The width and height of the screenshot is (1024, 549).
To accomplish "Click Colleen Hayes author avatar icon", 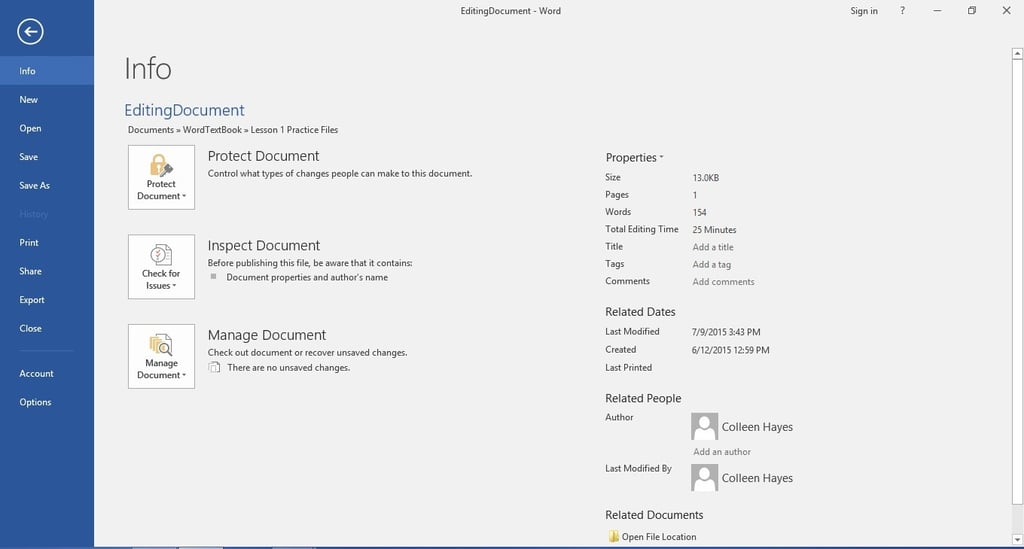I will click(705, 426).
